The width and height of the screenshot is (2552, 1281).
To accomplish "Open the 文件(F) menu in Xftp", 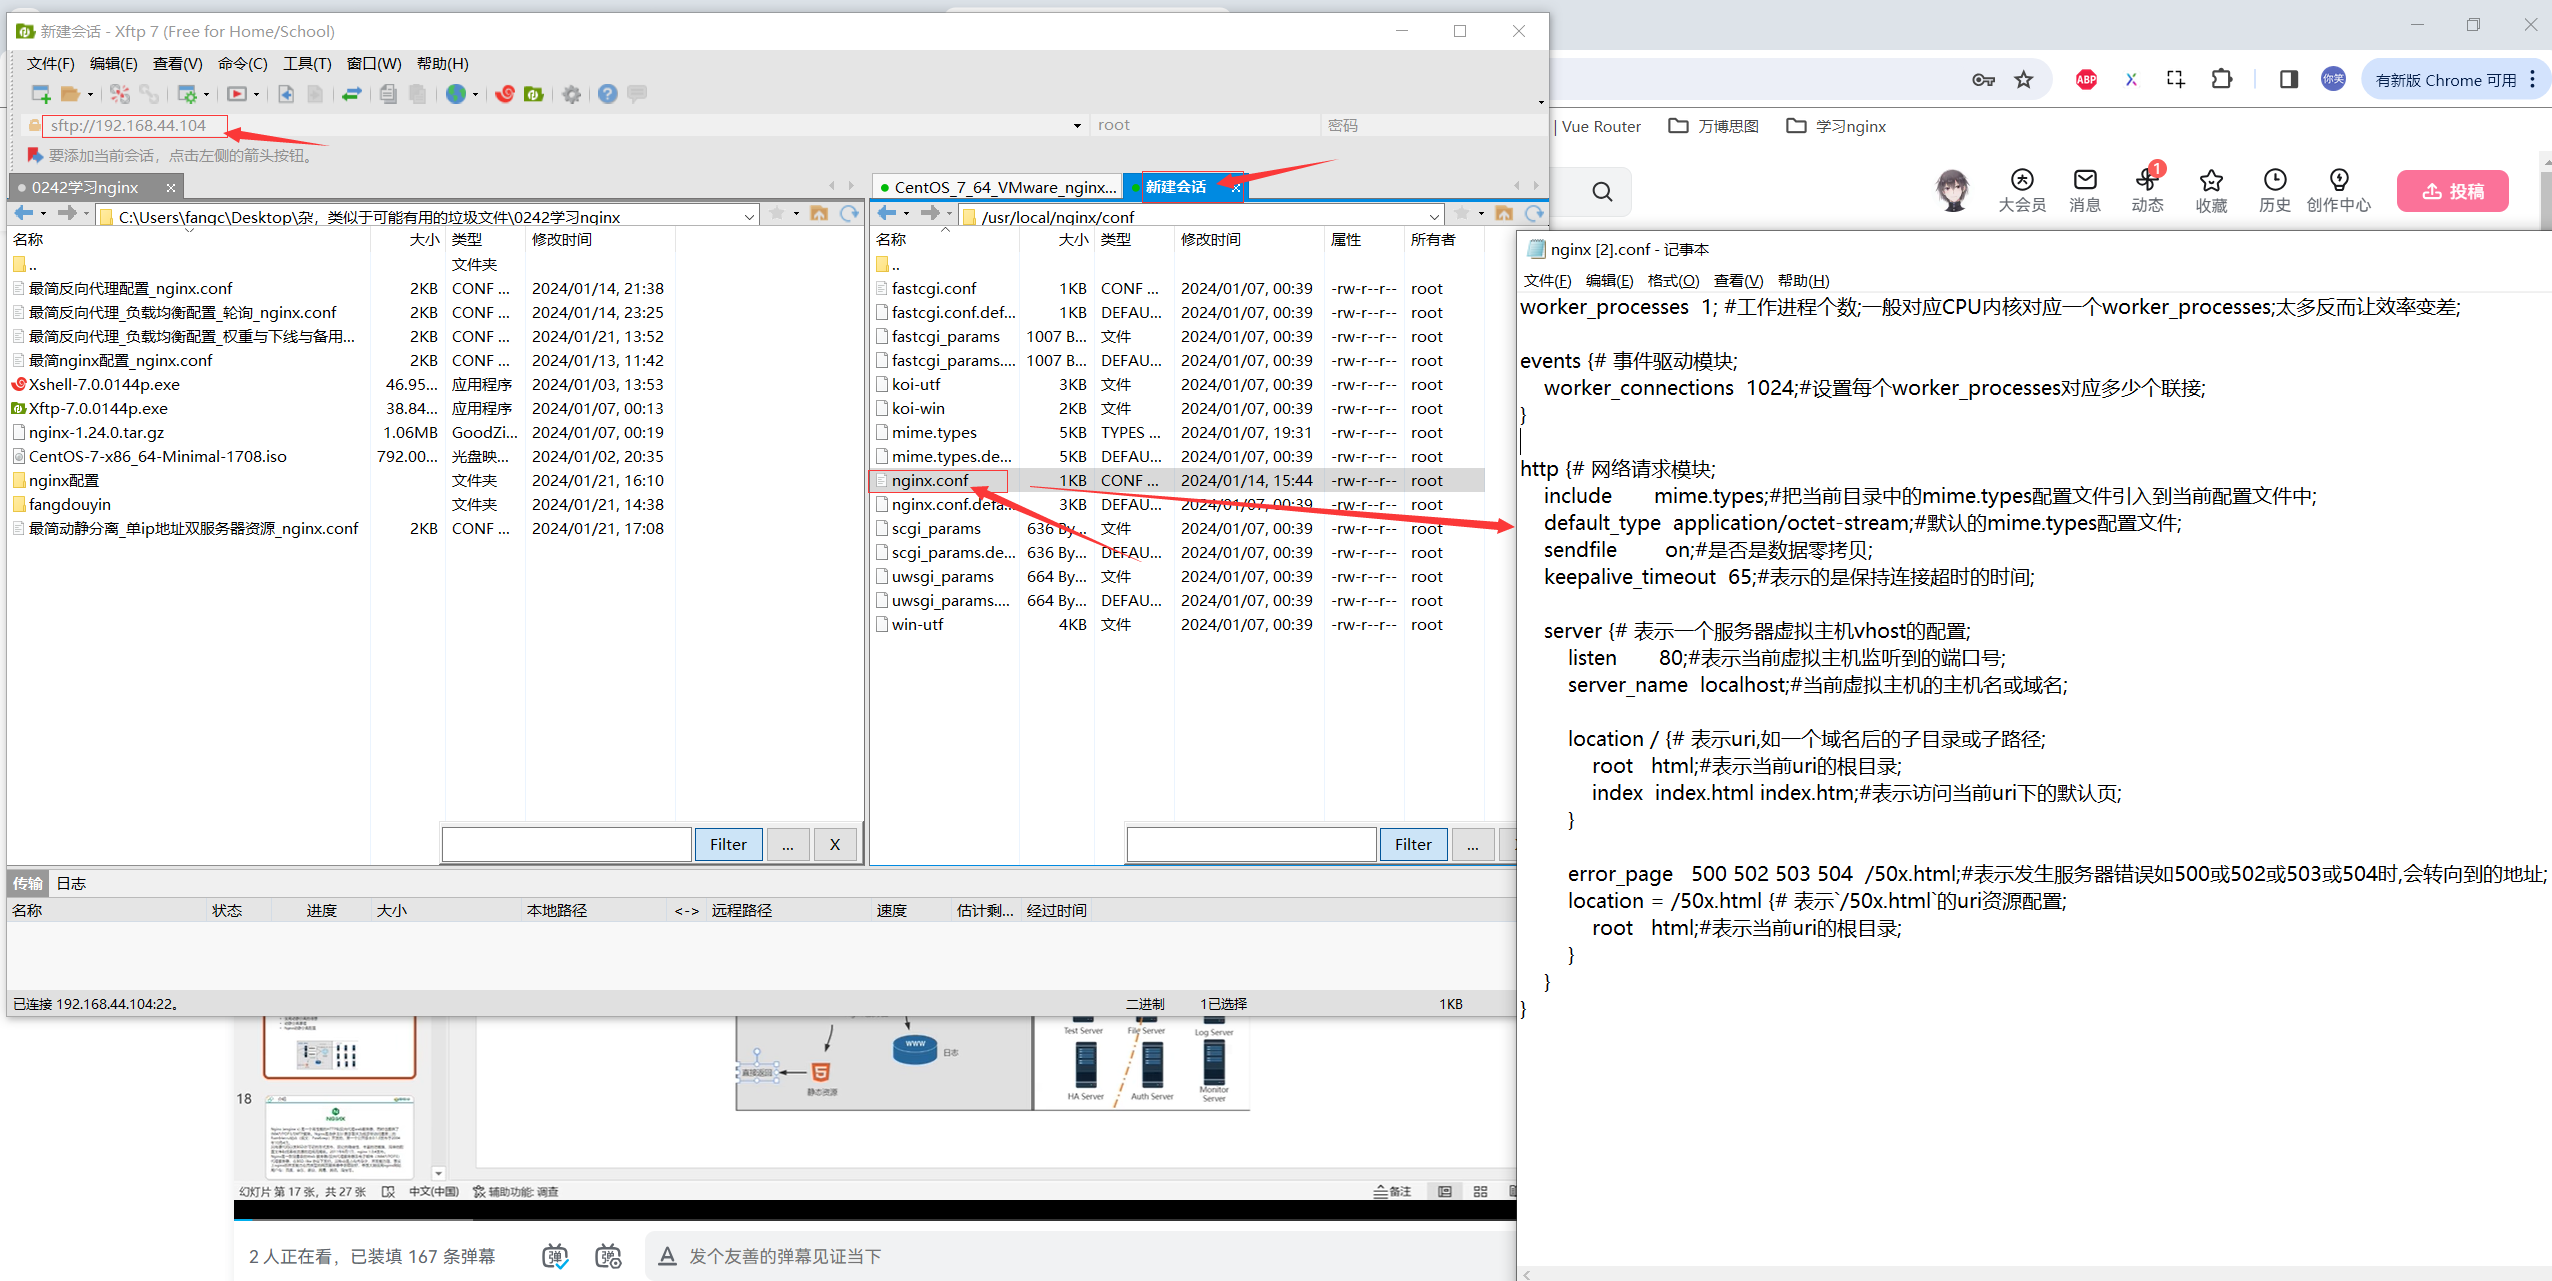I will (50, 64).
